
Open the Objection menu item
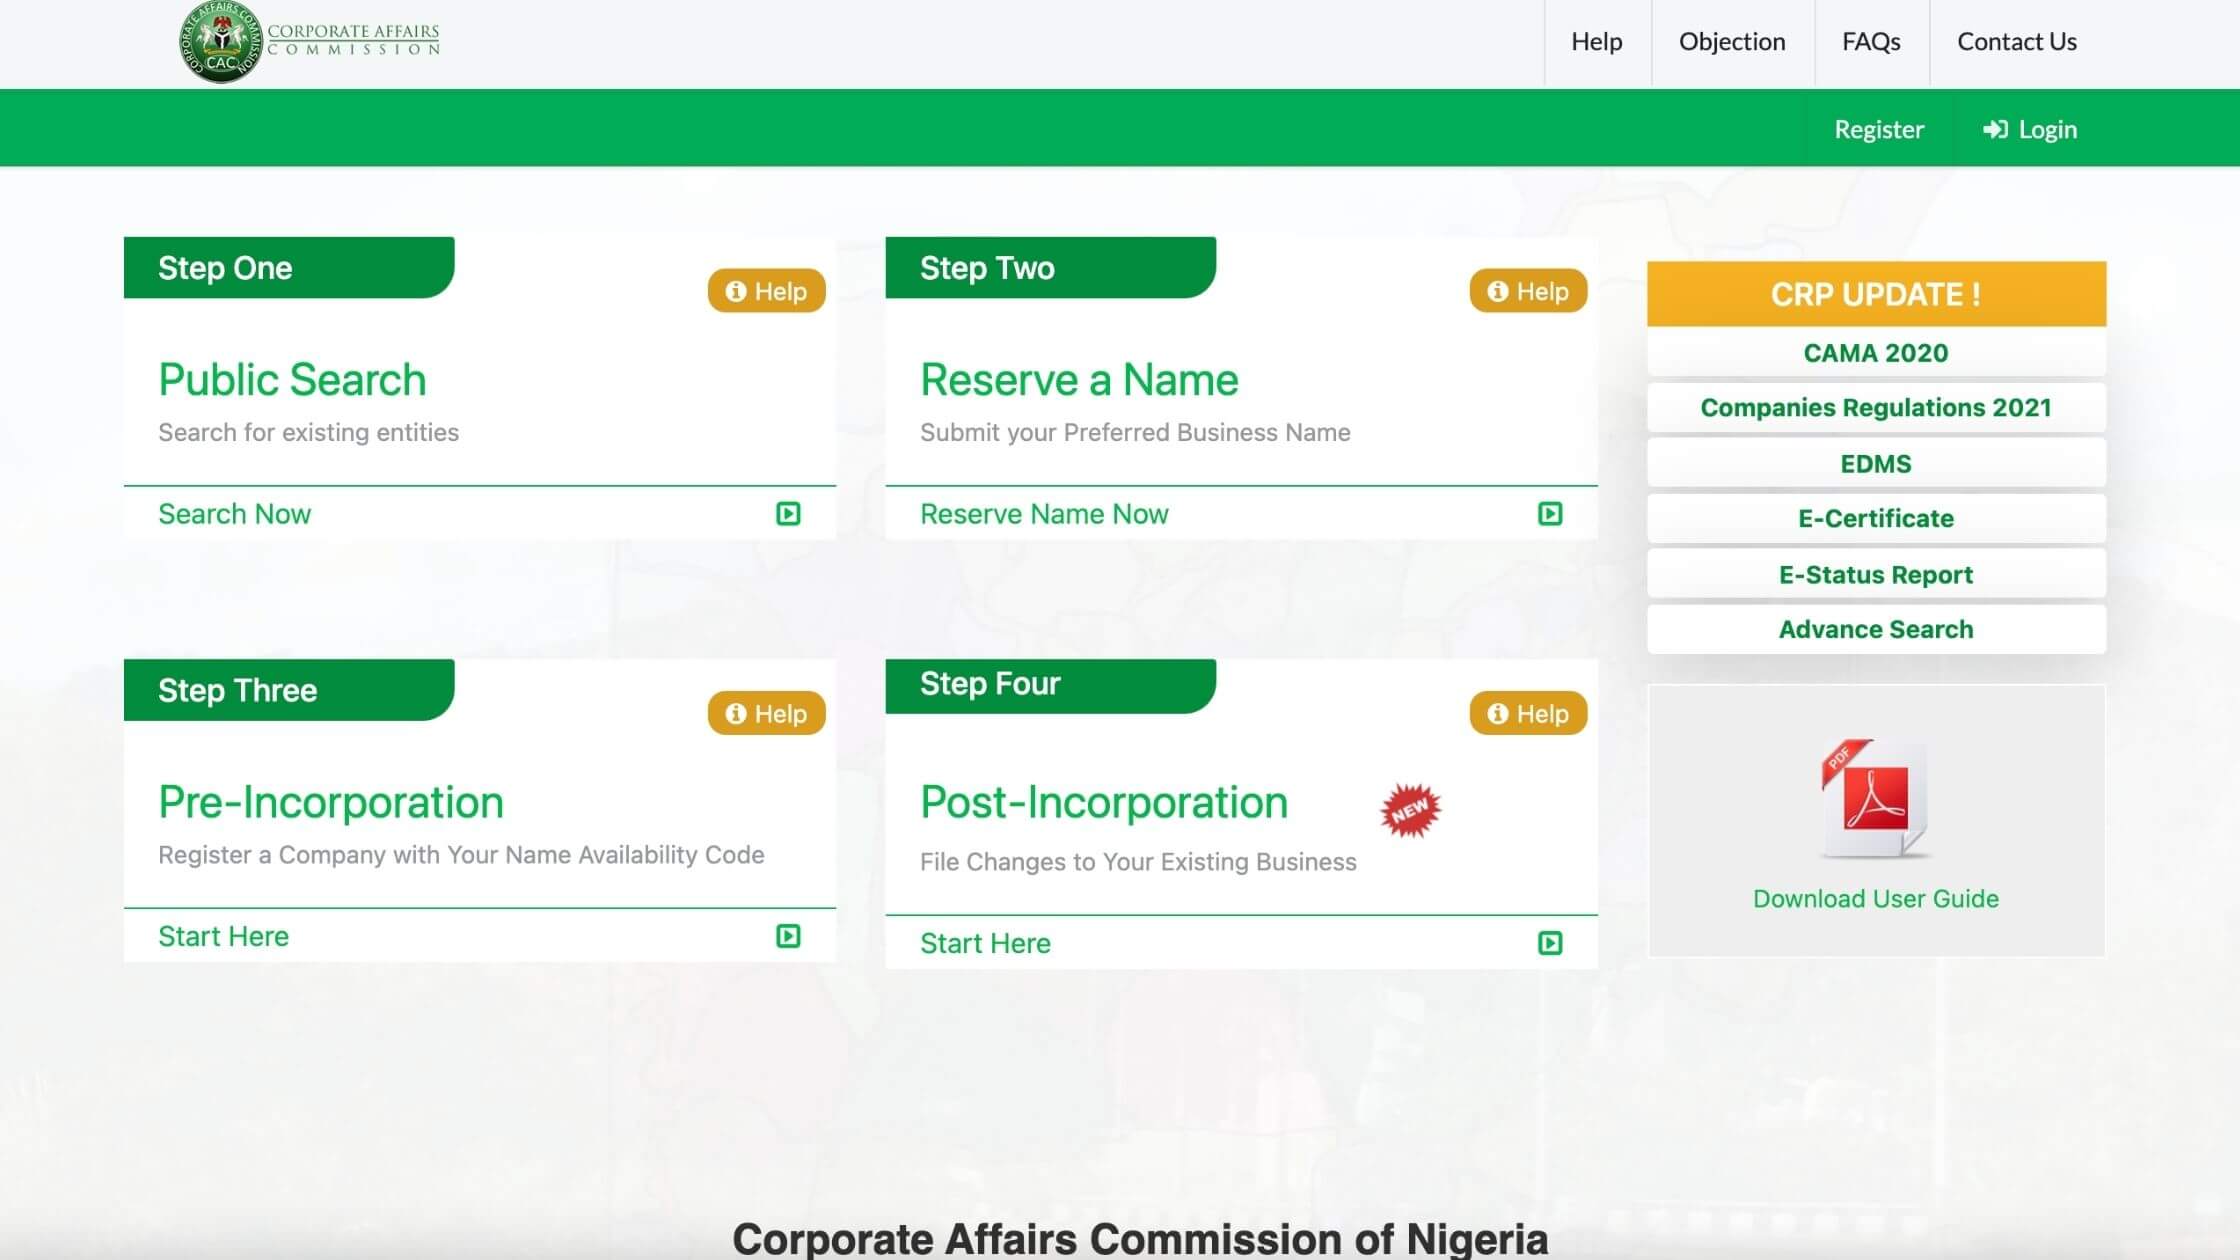tap(1732, 42)
